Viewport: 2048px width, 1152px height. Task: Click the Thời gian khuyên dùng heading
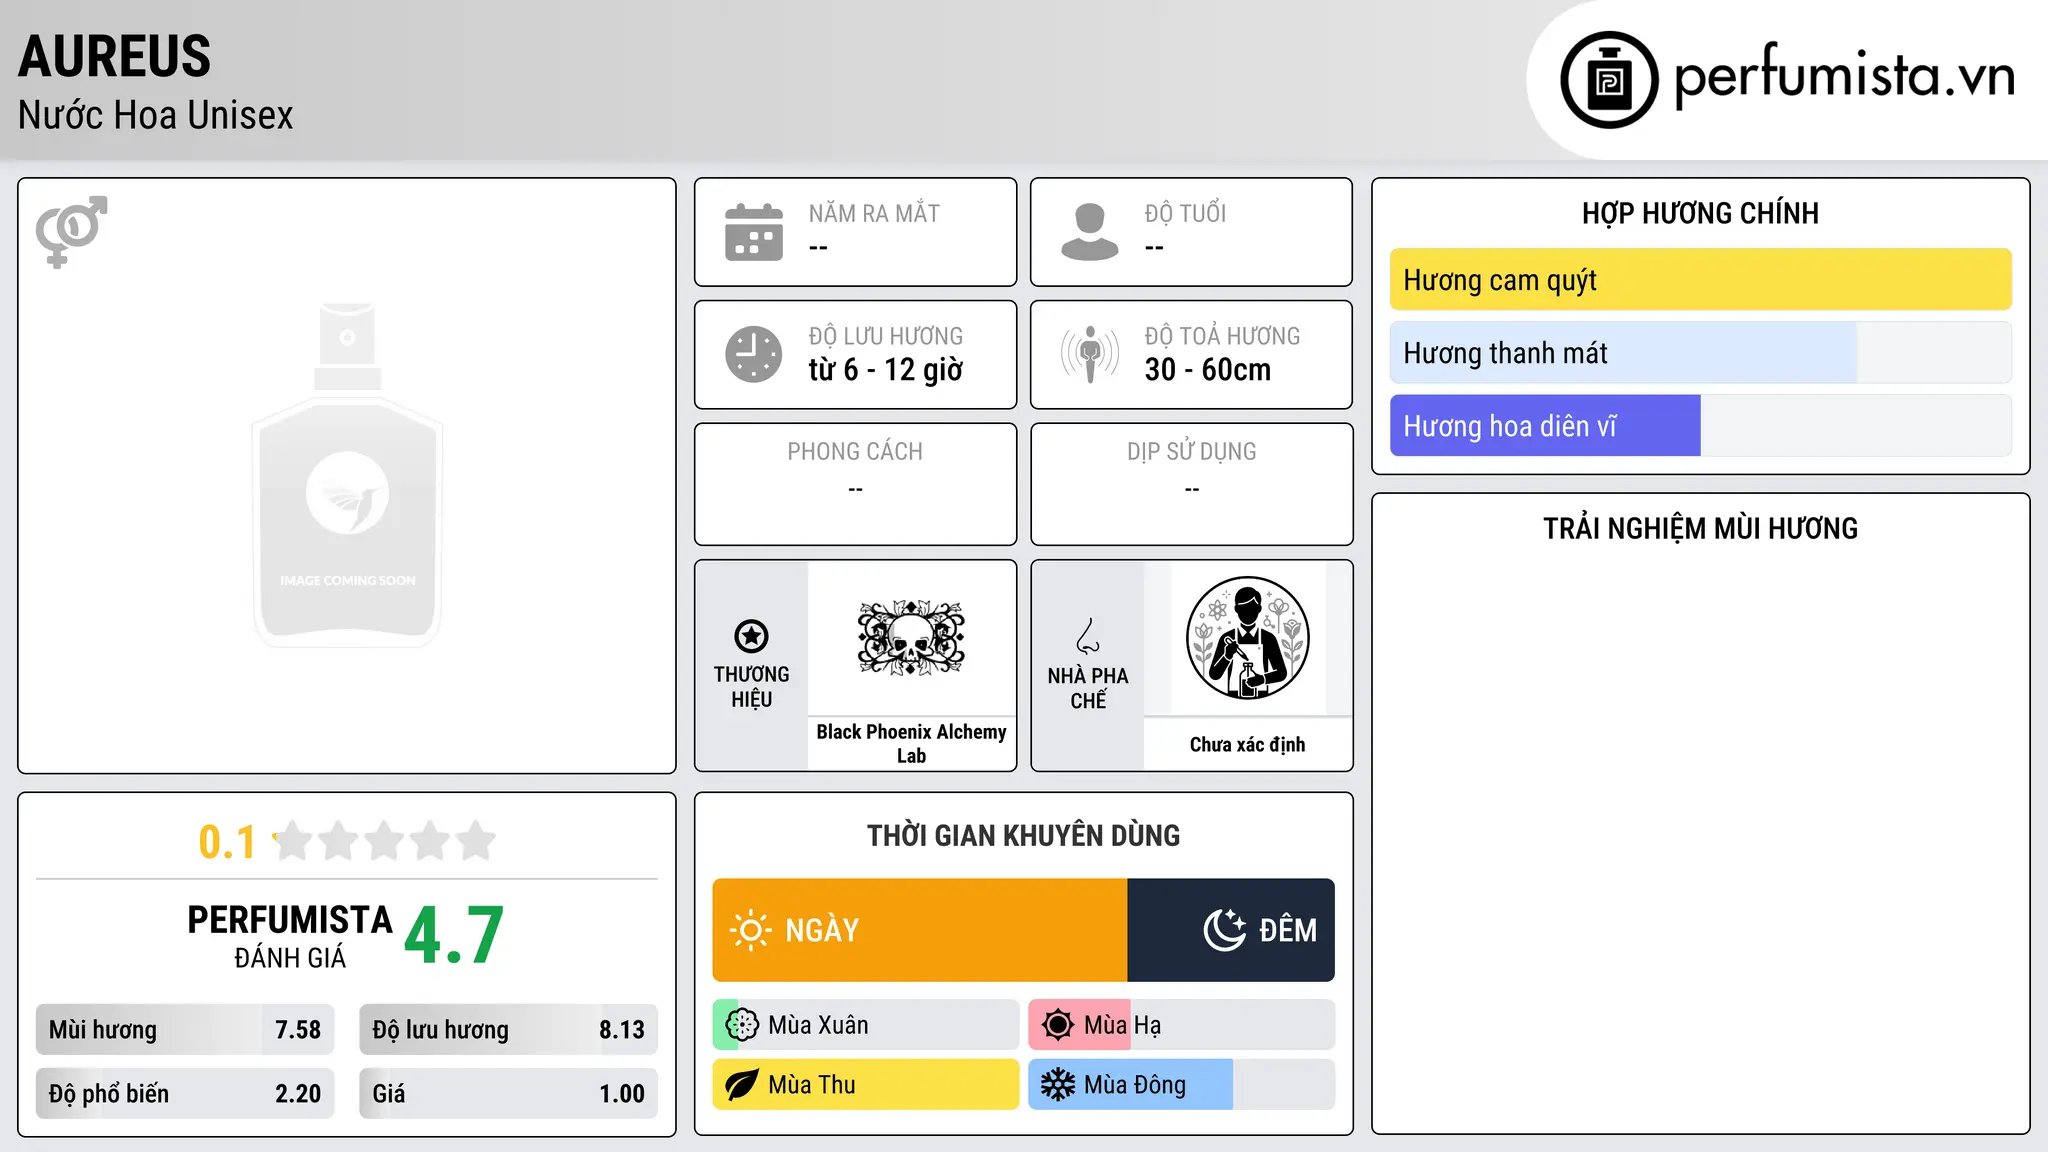point(1023,835)
